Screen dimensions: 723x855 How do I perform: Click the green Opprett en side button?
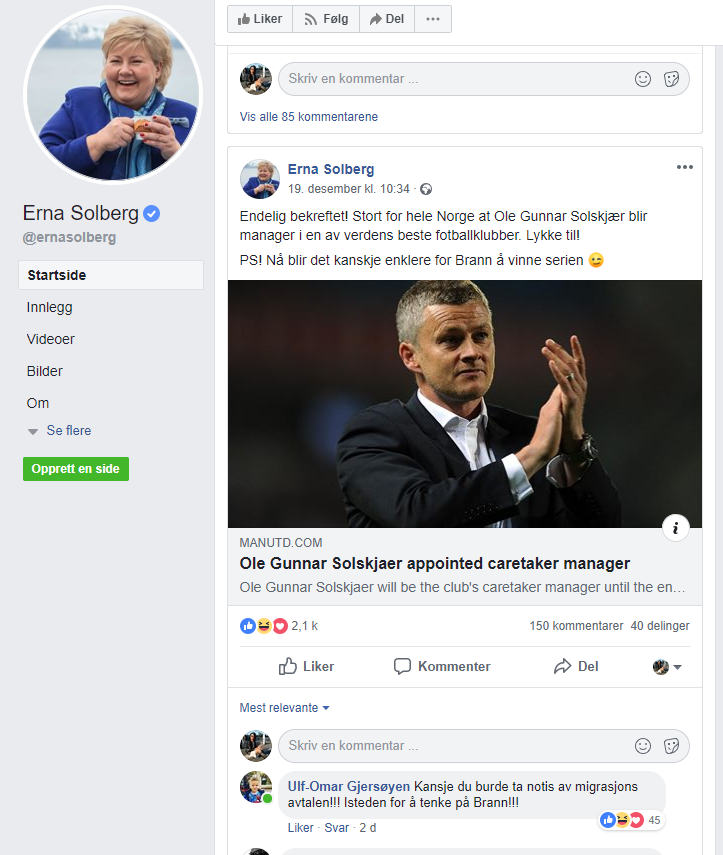click(76, 469)
